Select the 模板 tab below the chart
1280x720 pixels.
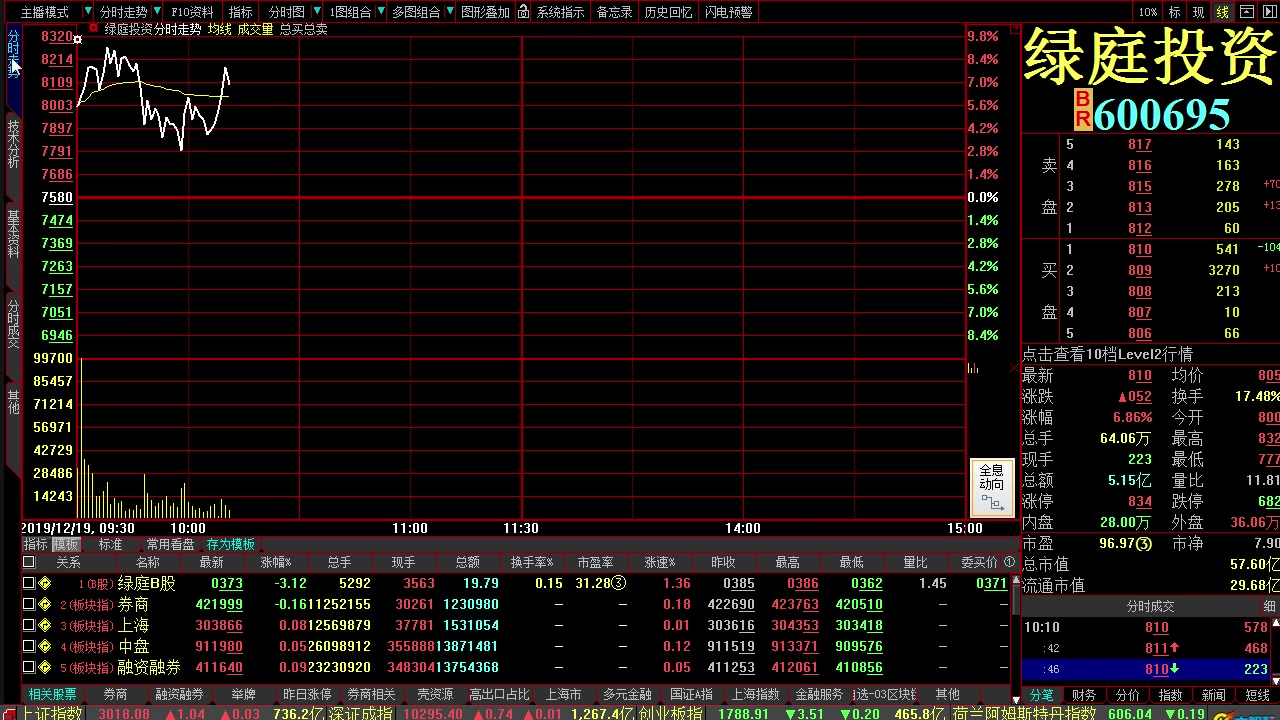tap(66, 544)
